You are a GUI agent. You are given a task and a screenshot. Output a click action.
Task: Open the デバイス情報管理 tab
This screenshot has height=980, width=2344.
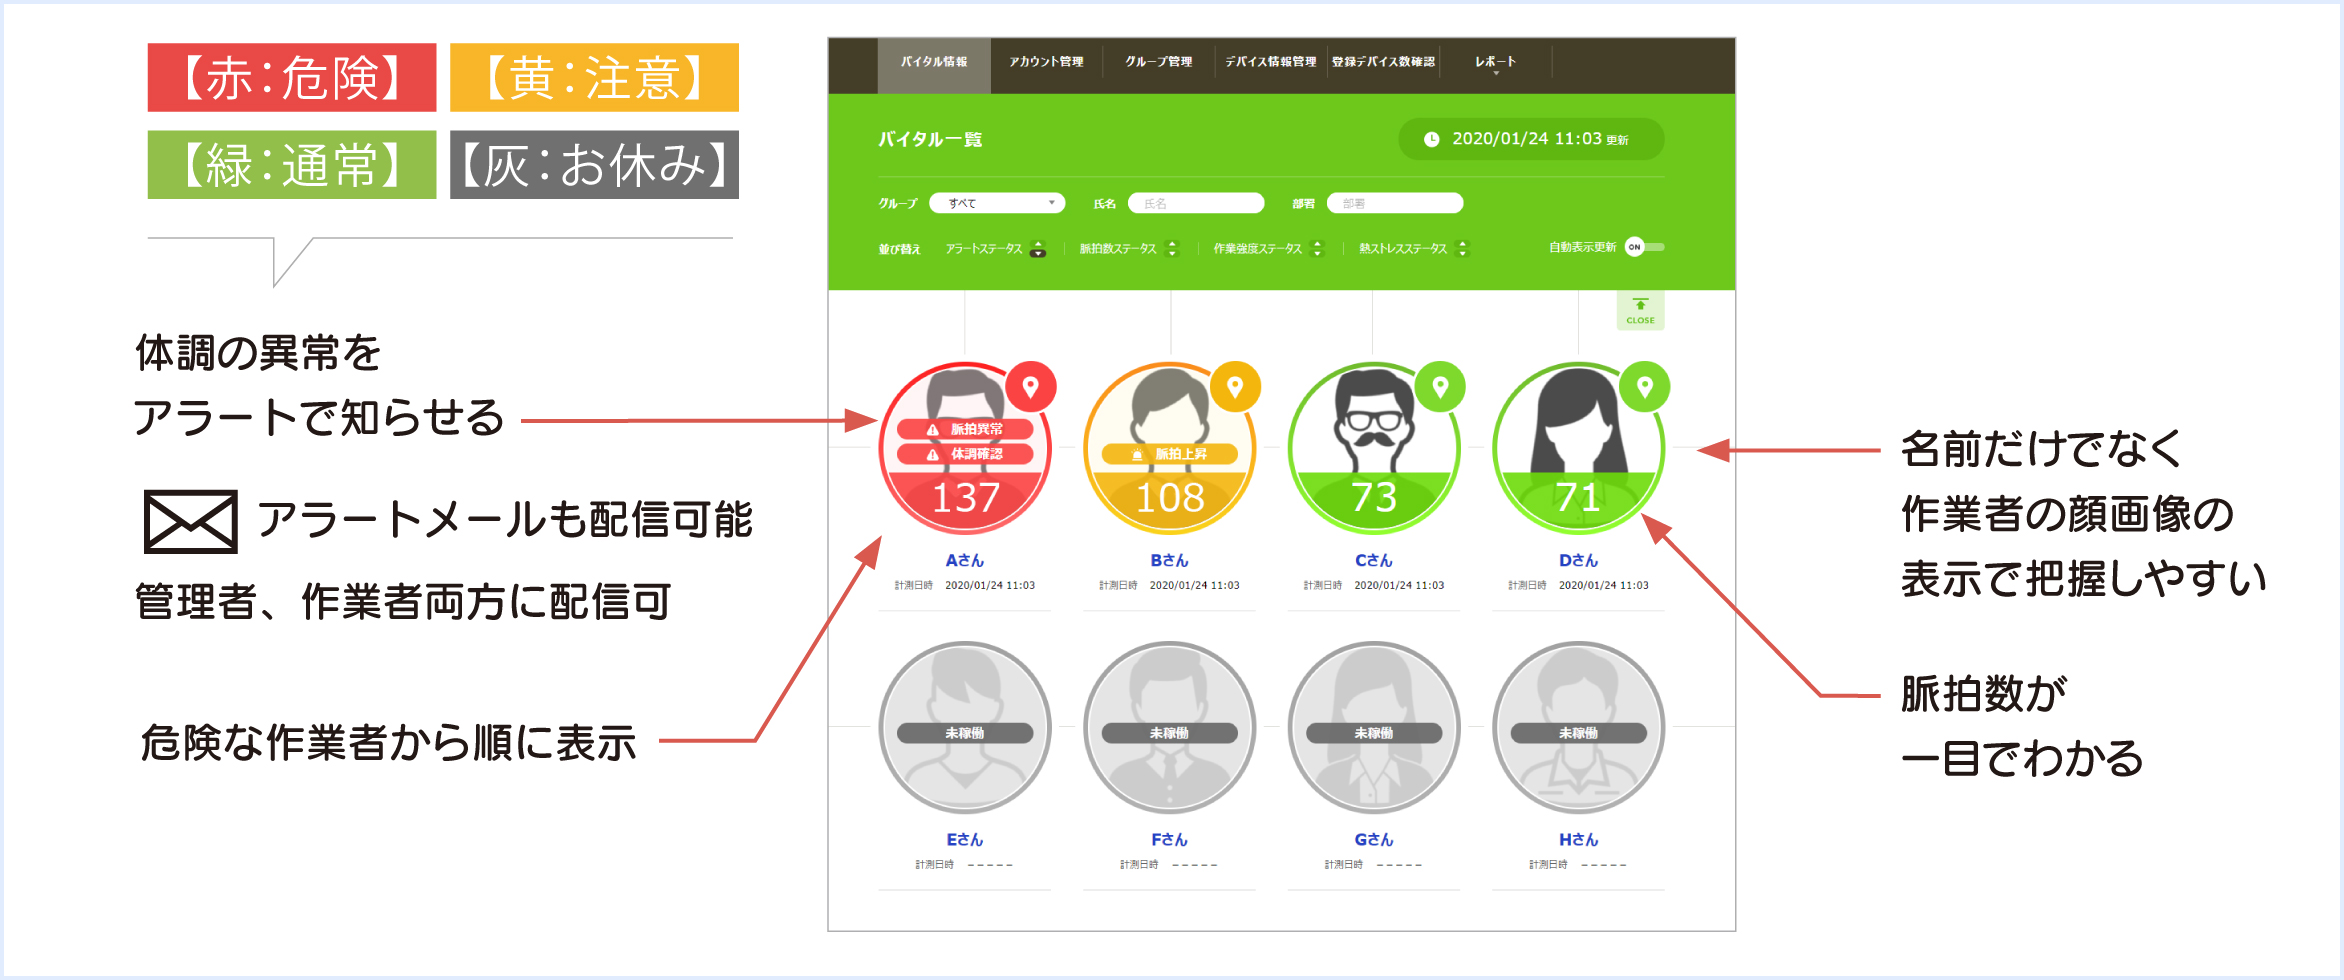[x=1270, y=62]
